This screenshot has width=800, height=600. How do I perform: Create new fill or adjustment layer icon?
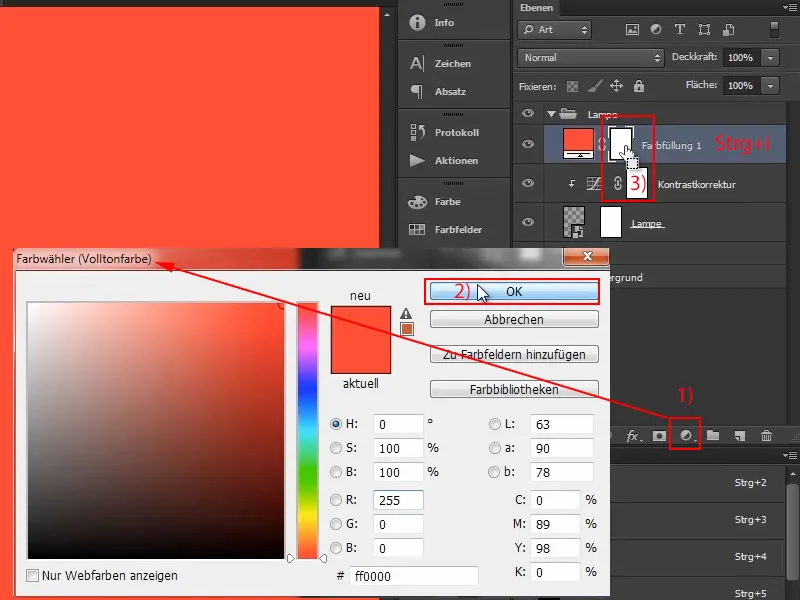click(686, 436)
